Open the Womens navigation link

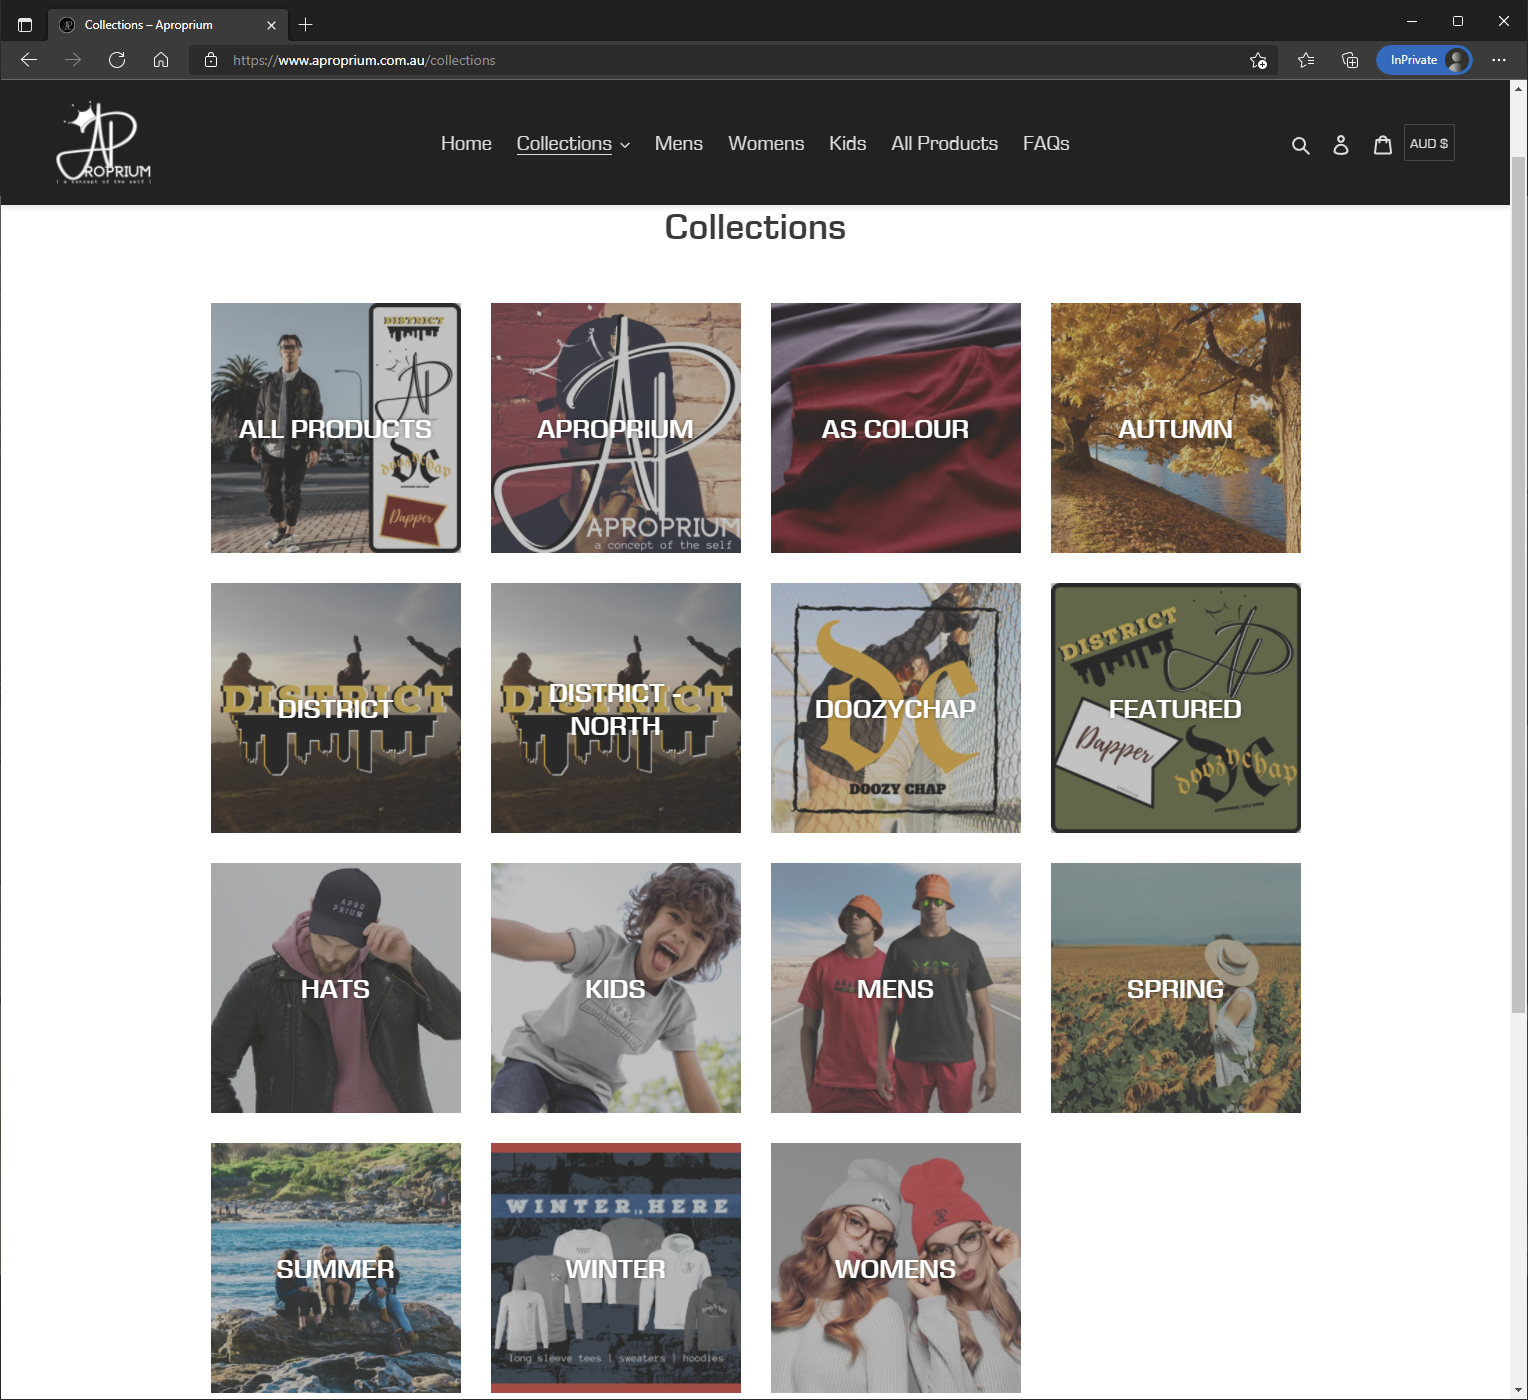(766, 144)
